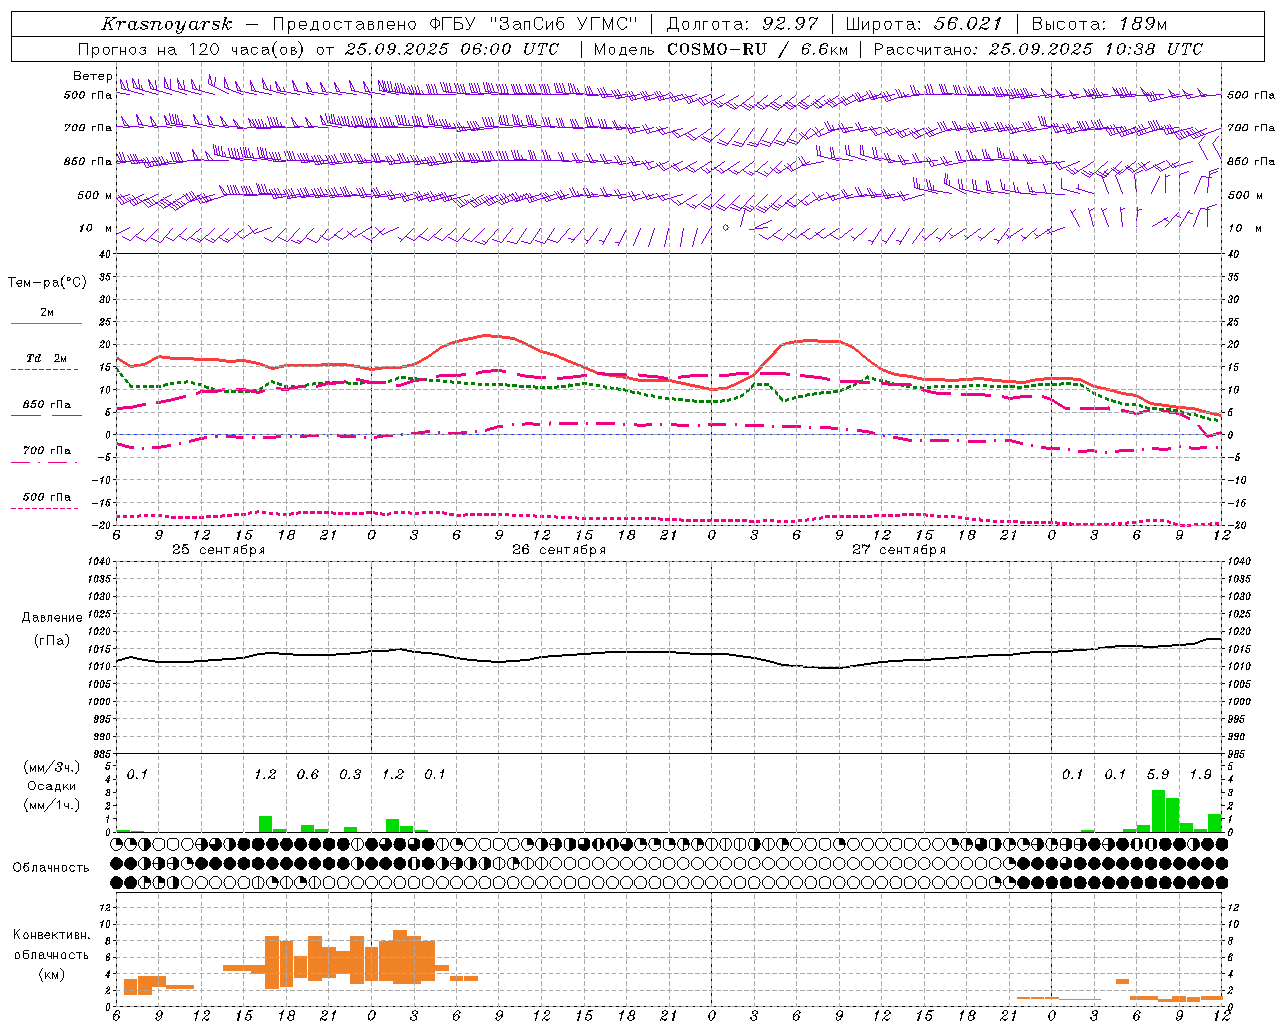Viewport: 1280px width, 1024px height.
Task: Click the 'Давление' pressure panel label
Action: click(52, 617)
